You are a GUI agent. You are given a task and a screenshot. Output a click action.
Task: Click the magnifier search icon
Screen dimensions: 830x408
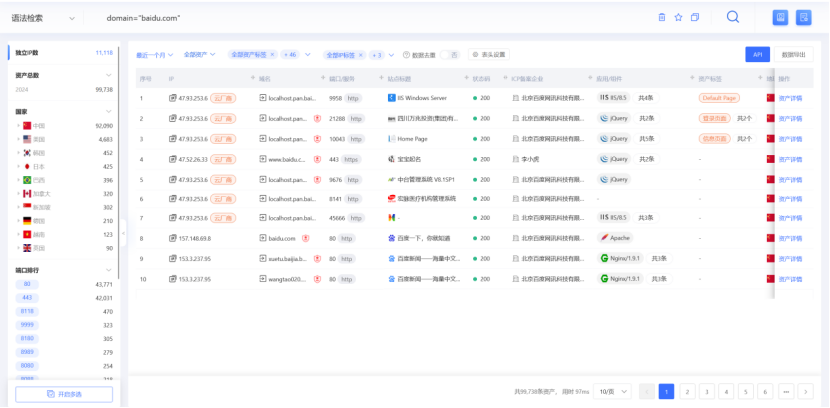click(733, 17)
